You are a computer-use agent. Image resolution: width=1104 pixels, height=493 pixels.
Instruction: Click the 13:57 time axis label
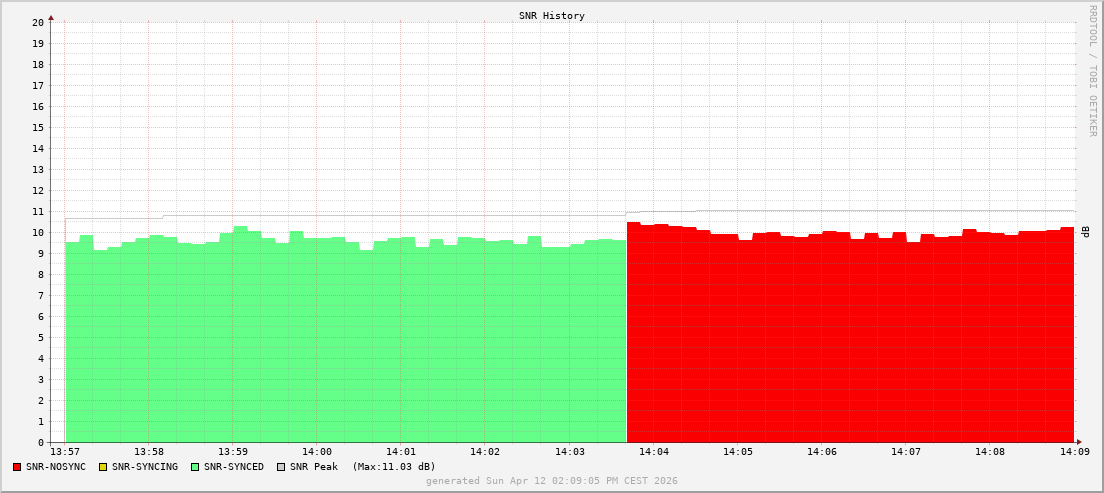tap(65, 452)
